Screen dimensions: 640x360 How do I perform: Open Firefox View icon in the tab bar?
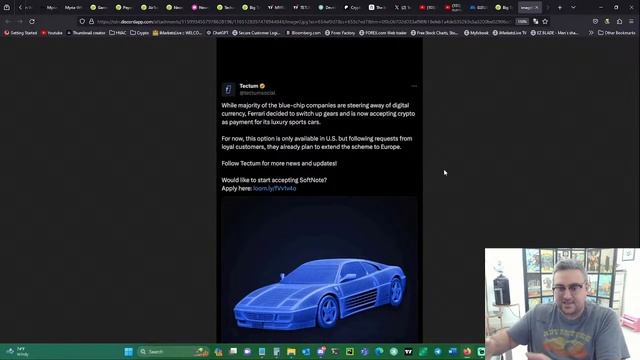point(7,7)
